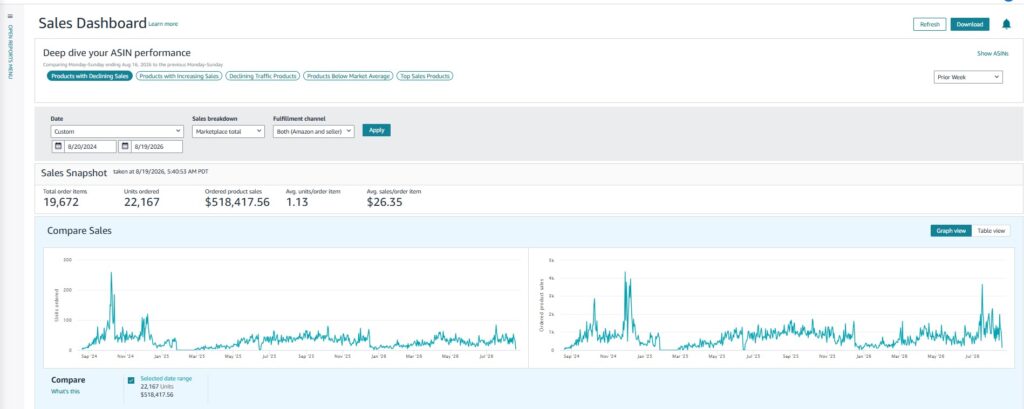1024x409 pixels.
Task: Click the Ordered product sales chart
Action: tap(772, 307)
